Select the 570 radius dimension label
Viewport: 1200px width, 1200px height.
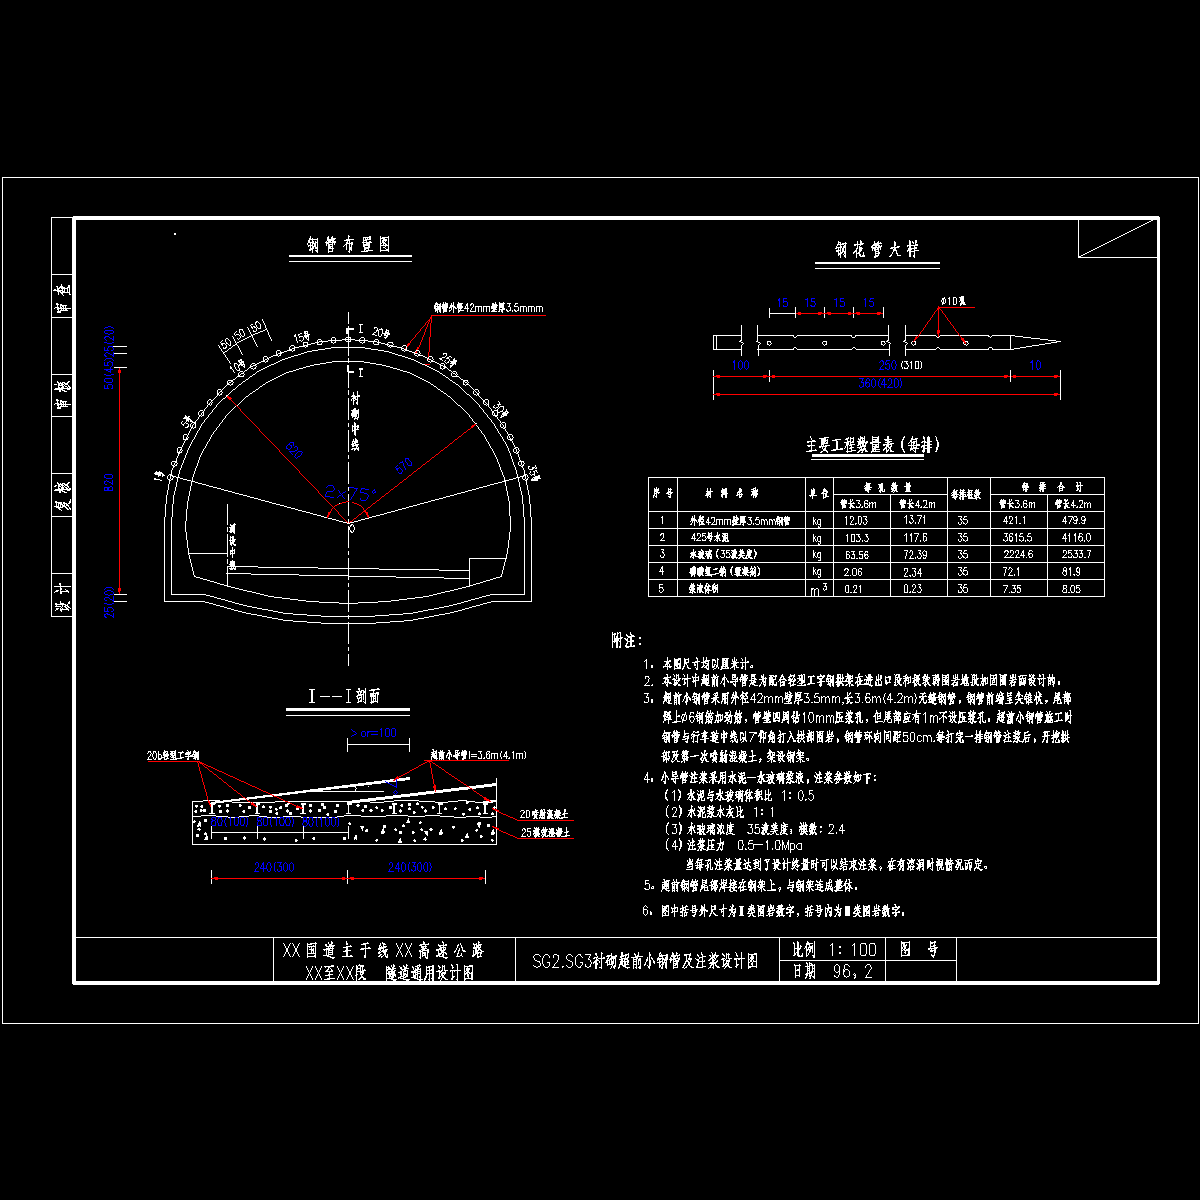point(402,465)
